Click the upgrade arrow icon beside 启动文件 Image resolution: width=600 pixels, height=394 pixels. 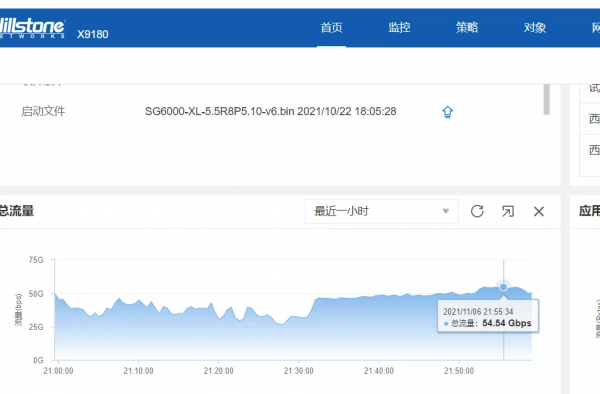[447, 112]
